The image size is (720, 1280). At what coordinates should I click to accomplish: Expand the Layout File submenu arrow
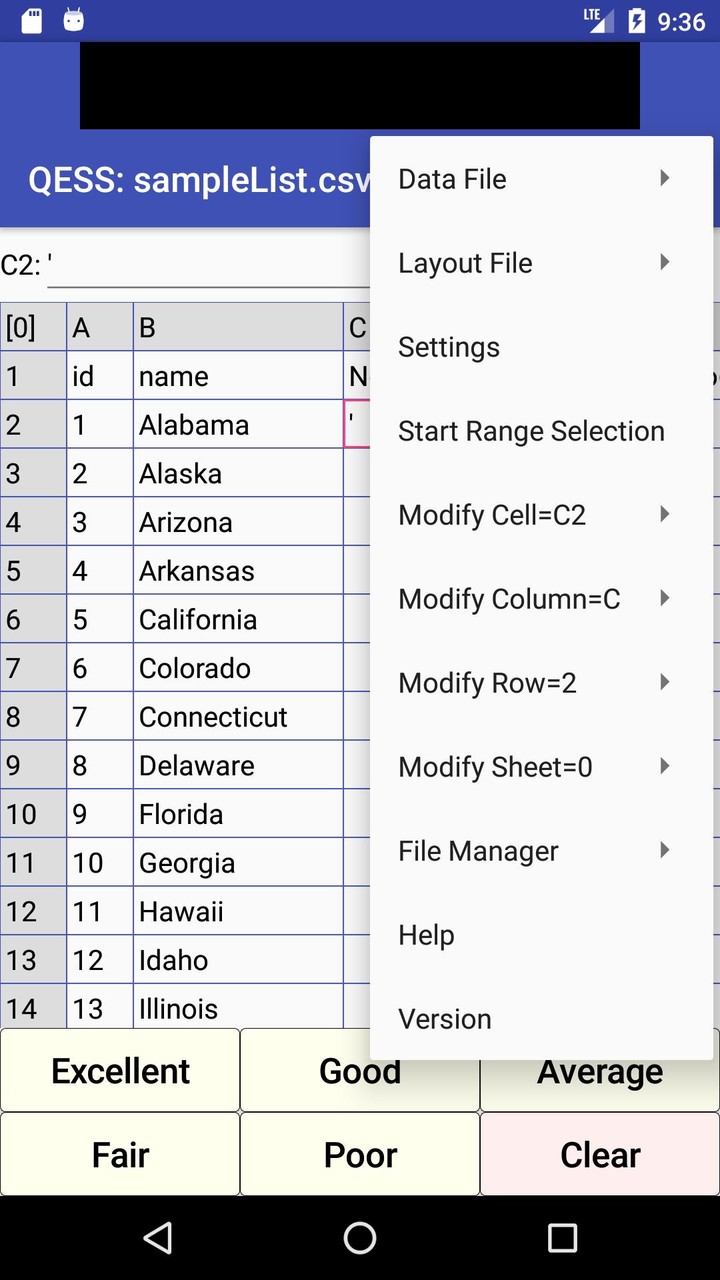click(664, 263)
